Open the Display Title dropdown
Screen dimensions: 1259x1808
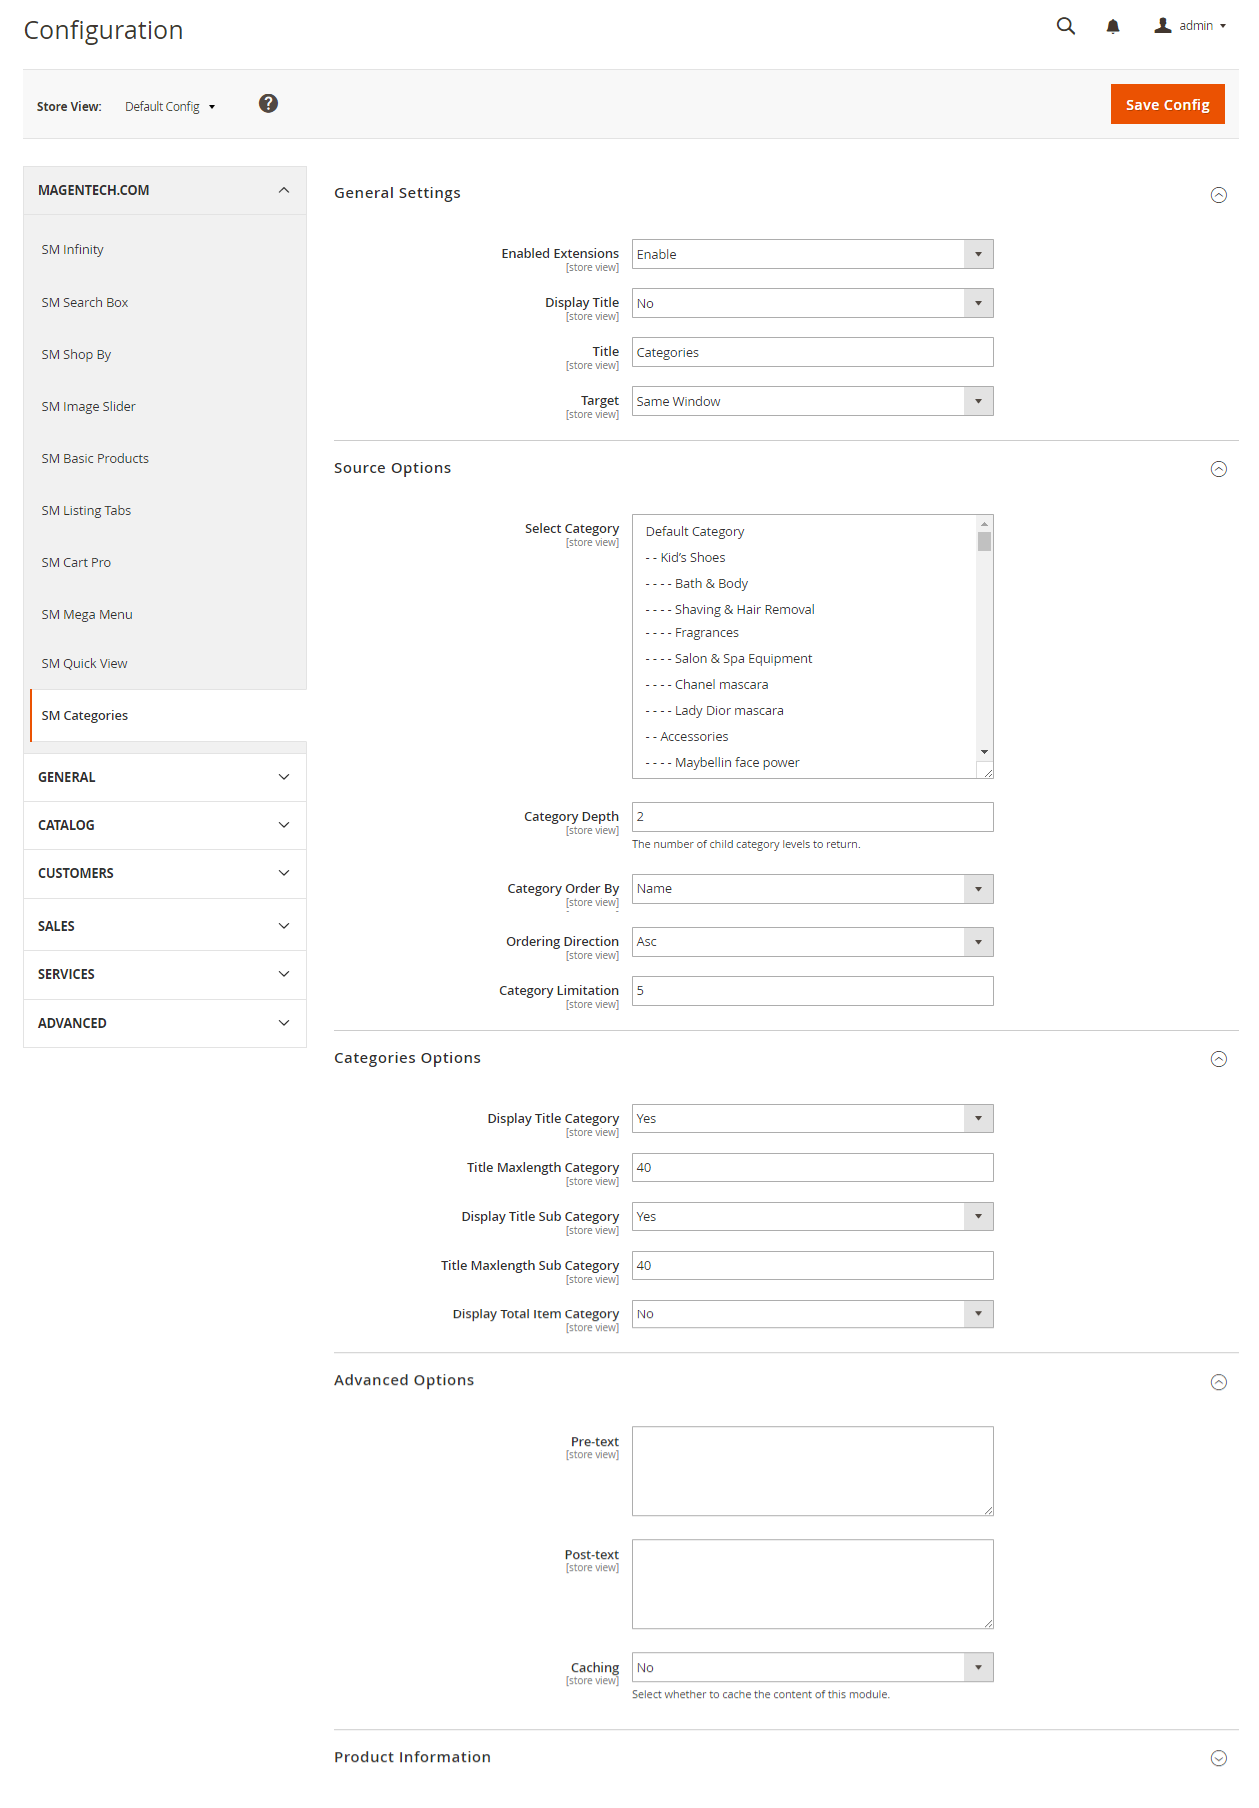pyautogui.click(x=812, y=303)
